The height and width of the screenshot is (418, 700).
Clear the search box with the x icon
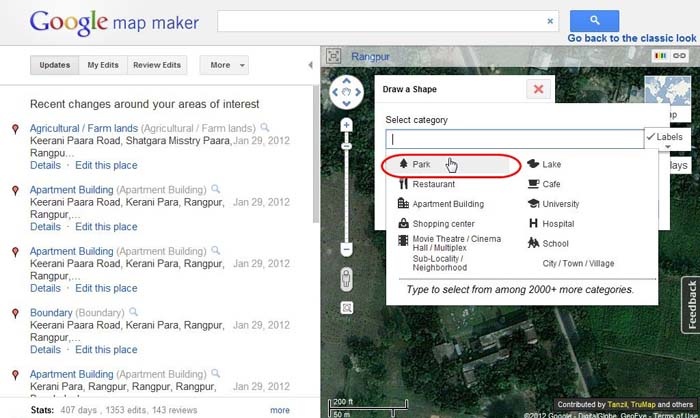[550, 21]
